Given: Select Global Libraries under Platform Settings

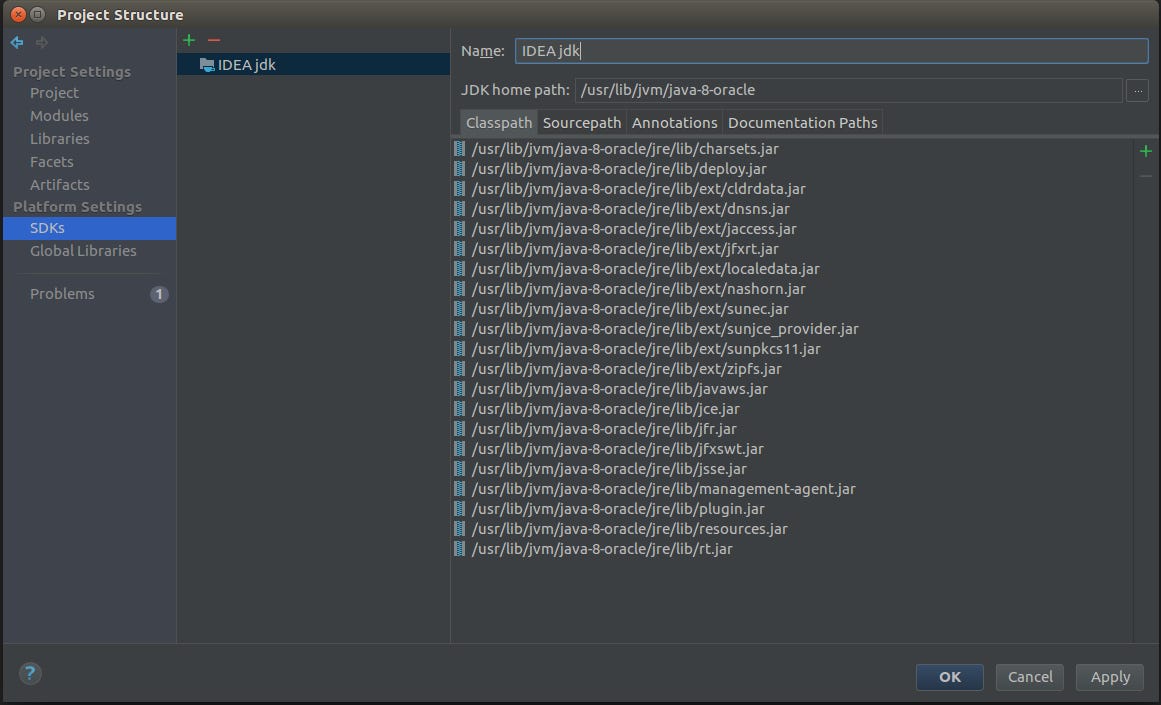Looking at the screenshot, I should 83,250.
